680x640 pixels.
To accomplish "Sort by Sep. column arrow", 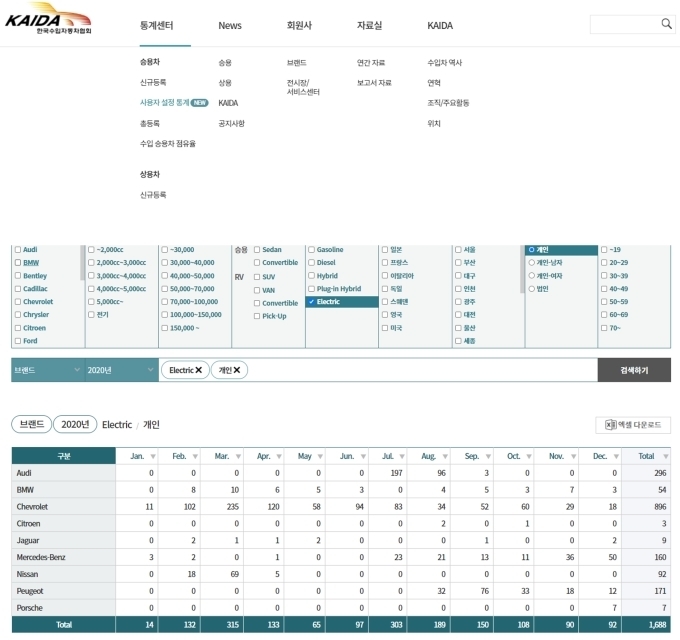I will pyautogui.click(x=488, y=457).
